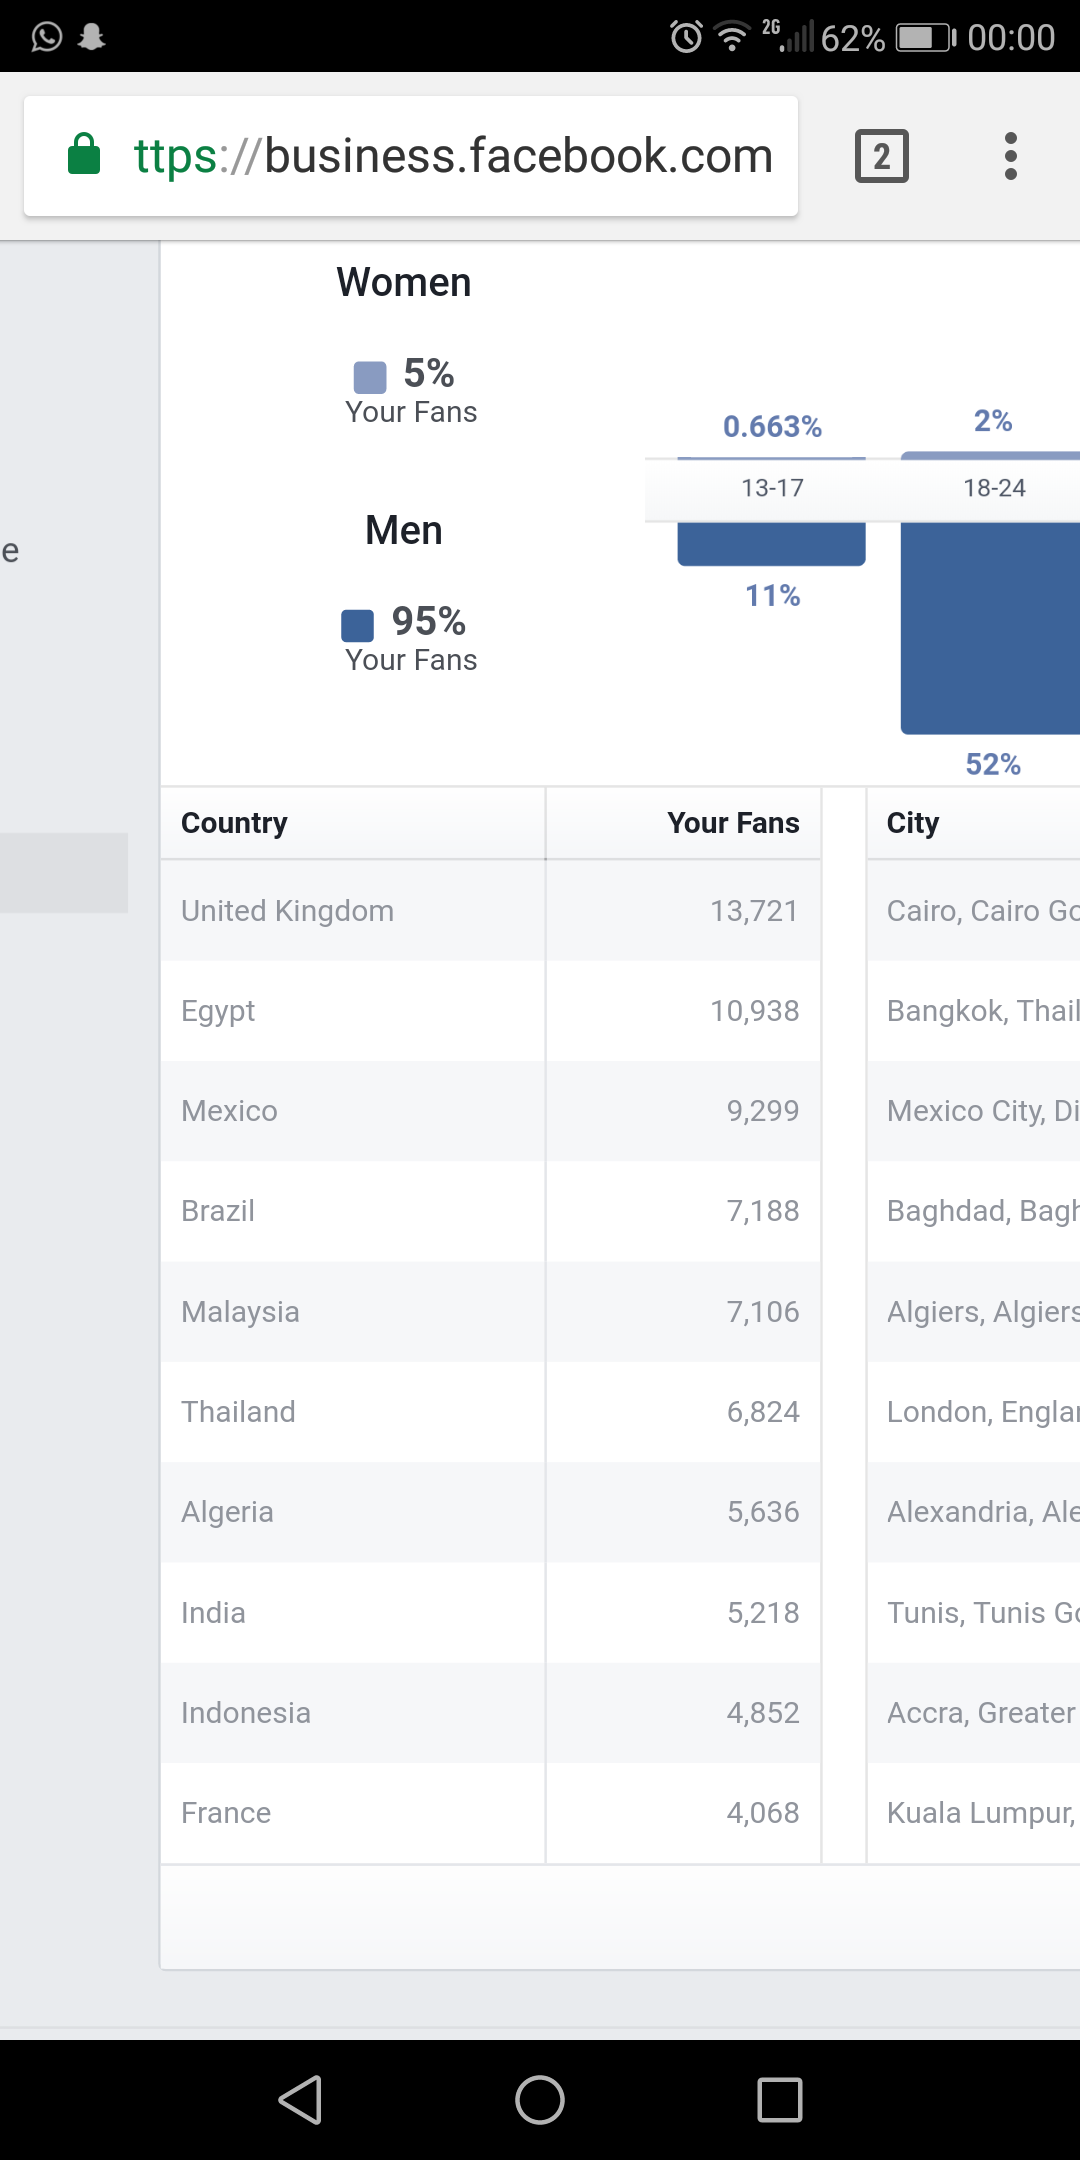Select the 18-24 men's 52% bar
The width and height of the screenshot is (1080, 2160).
(x=990, y=627)
